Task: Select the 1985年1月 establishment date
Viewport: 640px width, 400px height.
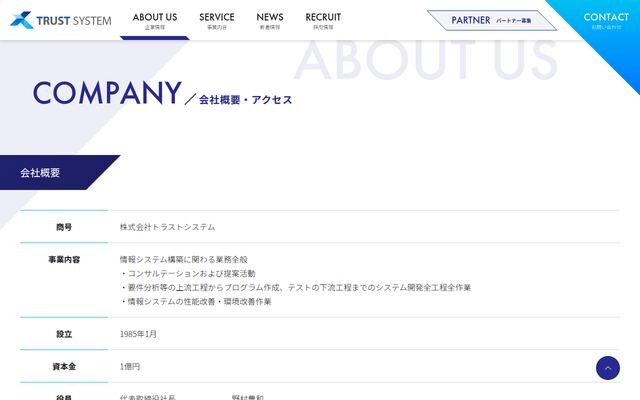Action: tap(138, 334)
